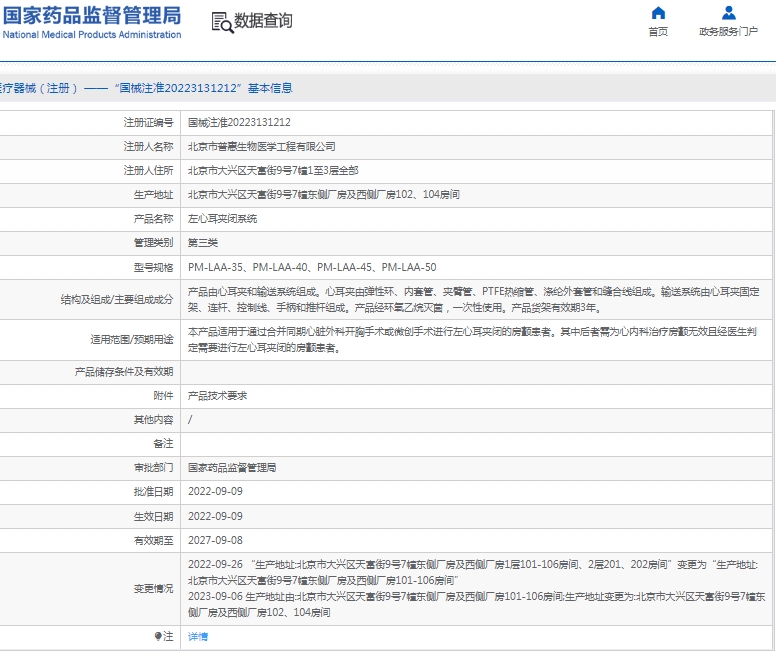The width and height of the screenshot is (776, 656).
Task: Select expiry date 2027-09-08
Action: click(x=215, y=541)
